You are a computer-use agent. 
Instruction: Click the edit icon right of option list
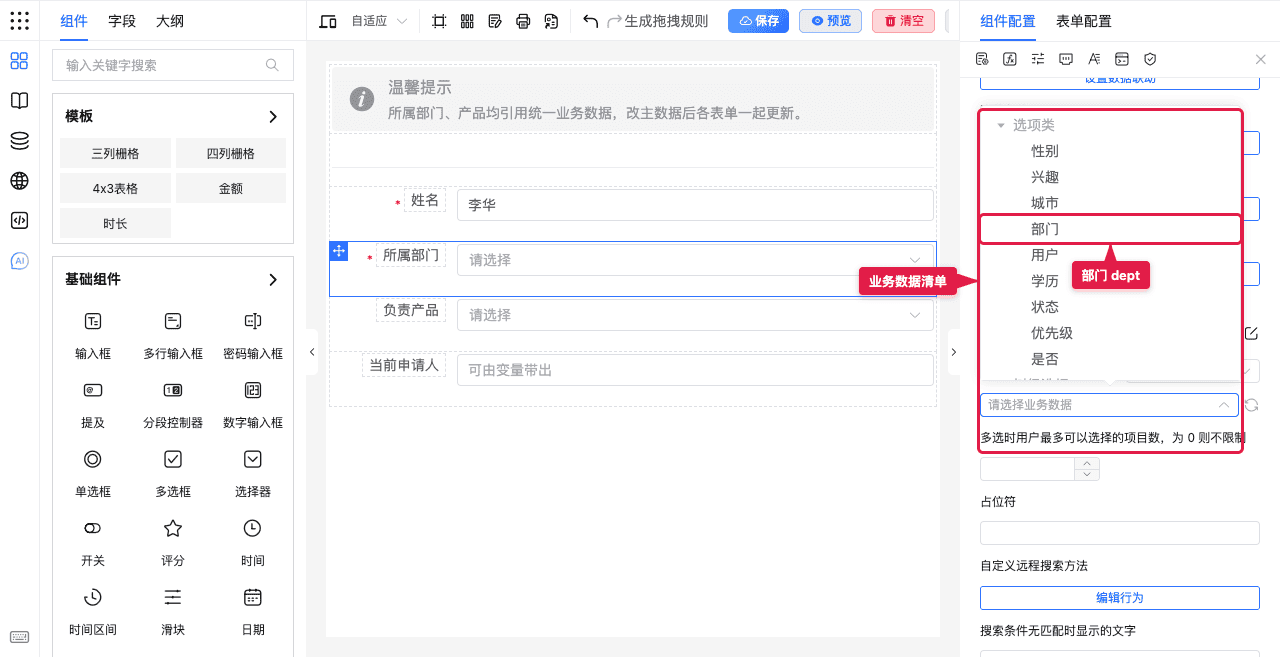pyautogui.click(x=1251, y=333)
